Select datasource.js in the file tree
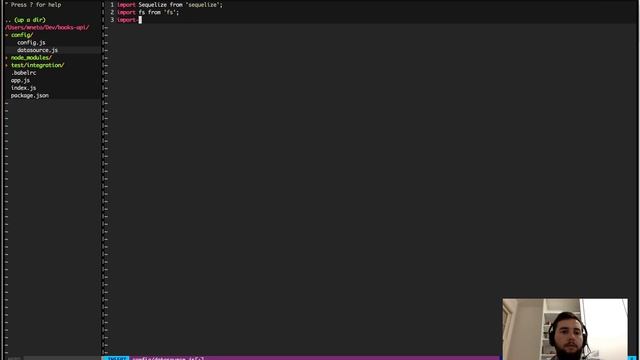Image resolution: width=640 pixels, height=360 pixels. click(38, 50)
